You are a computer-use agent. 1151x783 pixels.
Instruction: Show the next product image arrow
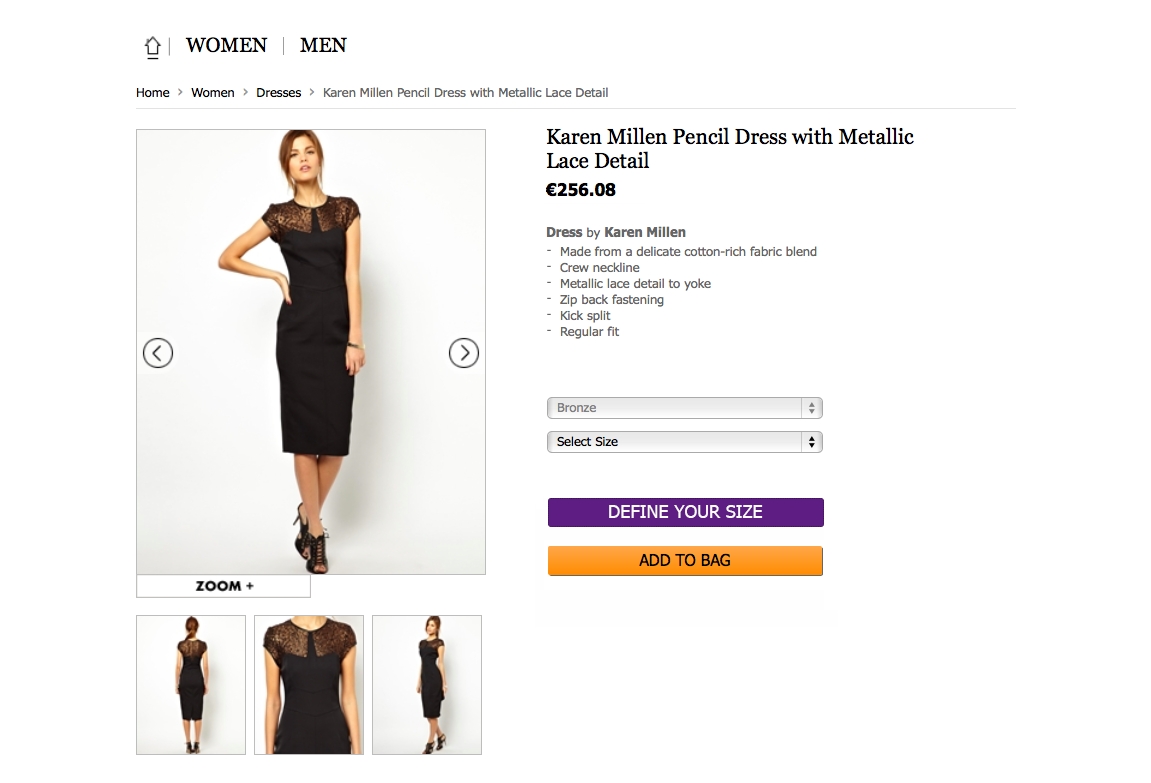coord(464,353)
